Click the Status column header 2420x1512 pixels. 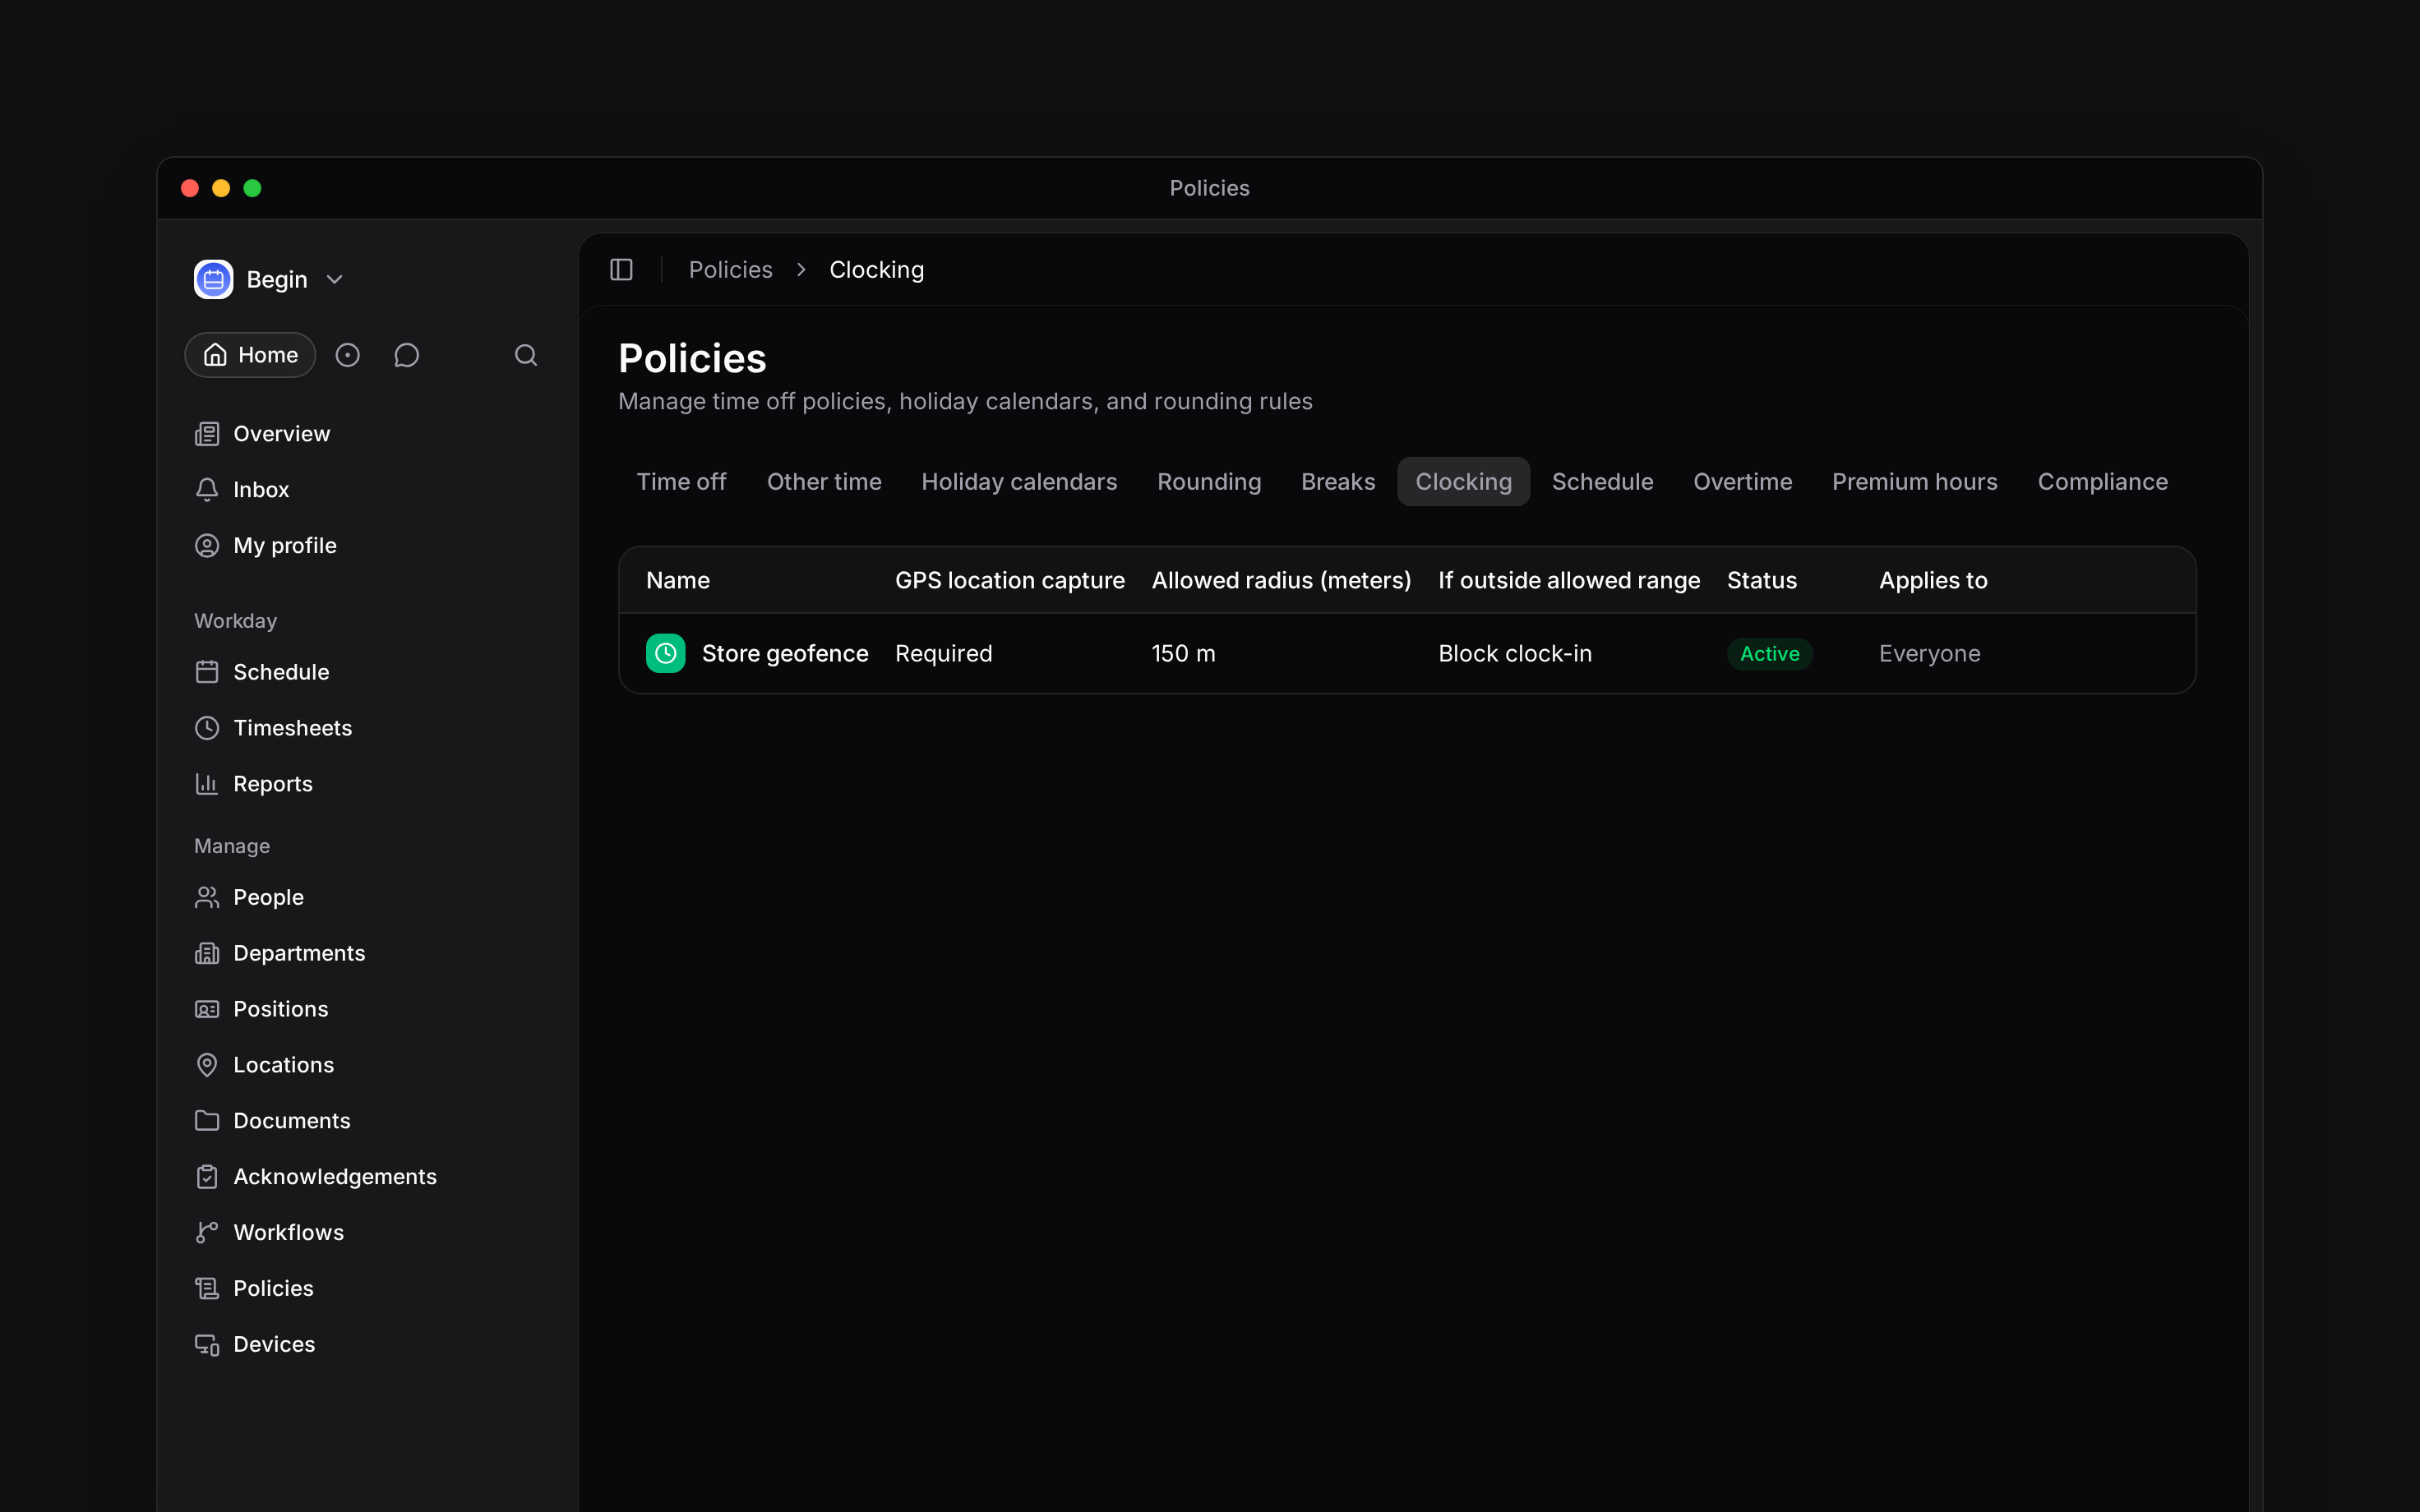click(x=1762, y=581)
